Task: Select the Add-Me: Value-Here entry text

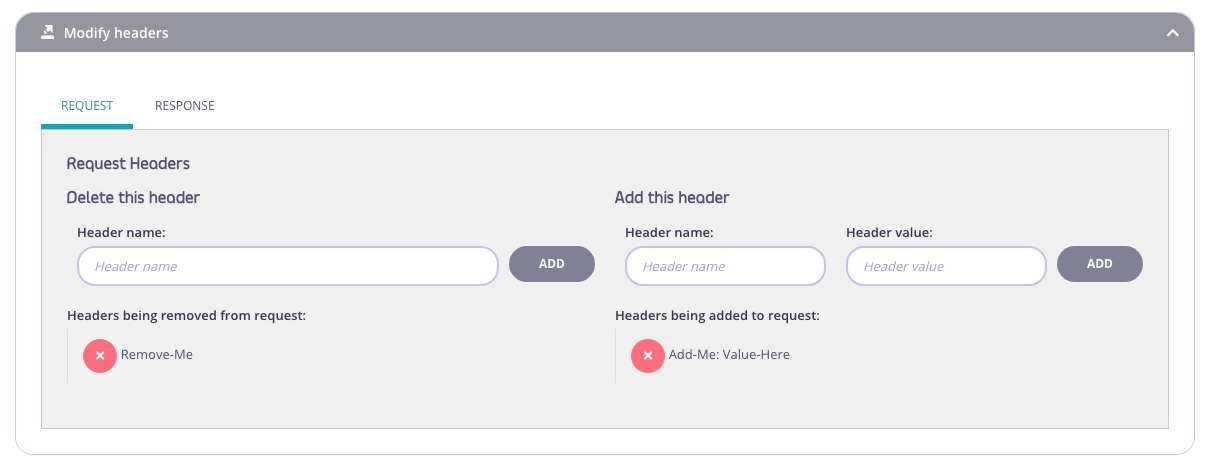Action: coord(729,355)
